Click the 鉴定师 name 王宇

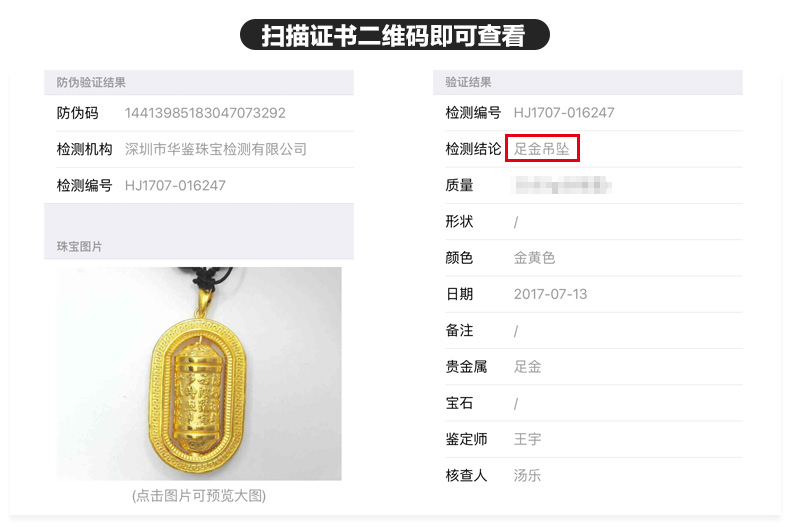(x=527, y=439)
